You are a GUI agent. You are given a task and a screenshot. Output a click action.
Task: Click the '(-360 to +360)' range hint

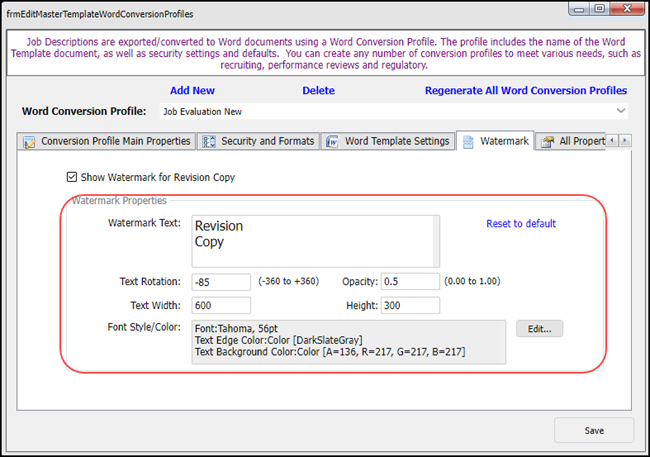click(289, 281)
